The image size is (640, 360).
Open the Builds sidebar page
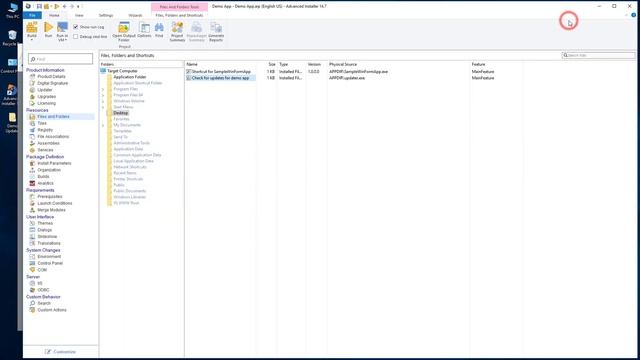click(43, 177)
